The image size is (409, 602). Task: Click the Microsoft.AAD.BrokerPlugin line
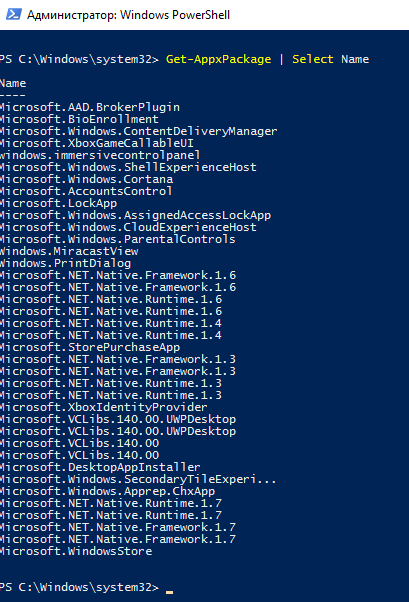click(90, 107)
